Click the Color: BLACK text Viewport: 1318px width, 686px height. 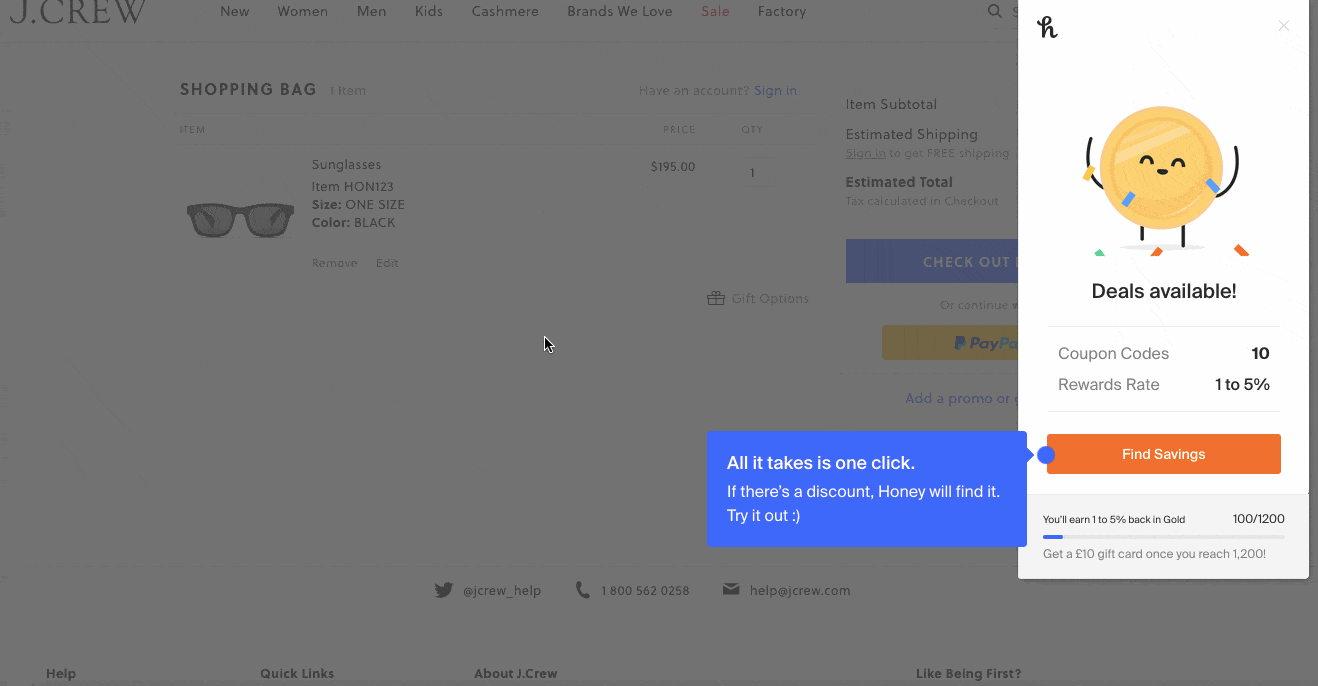click(354, 223)
